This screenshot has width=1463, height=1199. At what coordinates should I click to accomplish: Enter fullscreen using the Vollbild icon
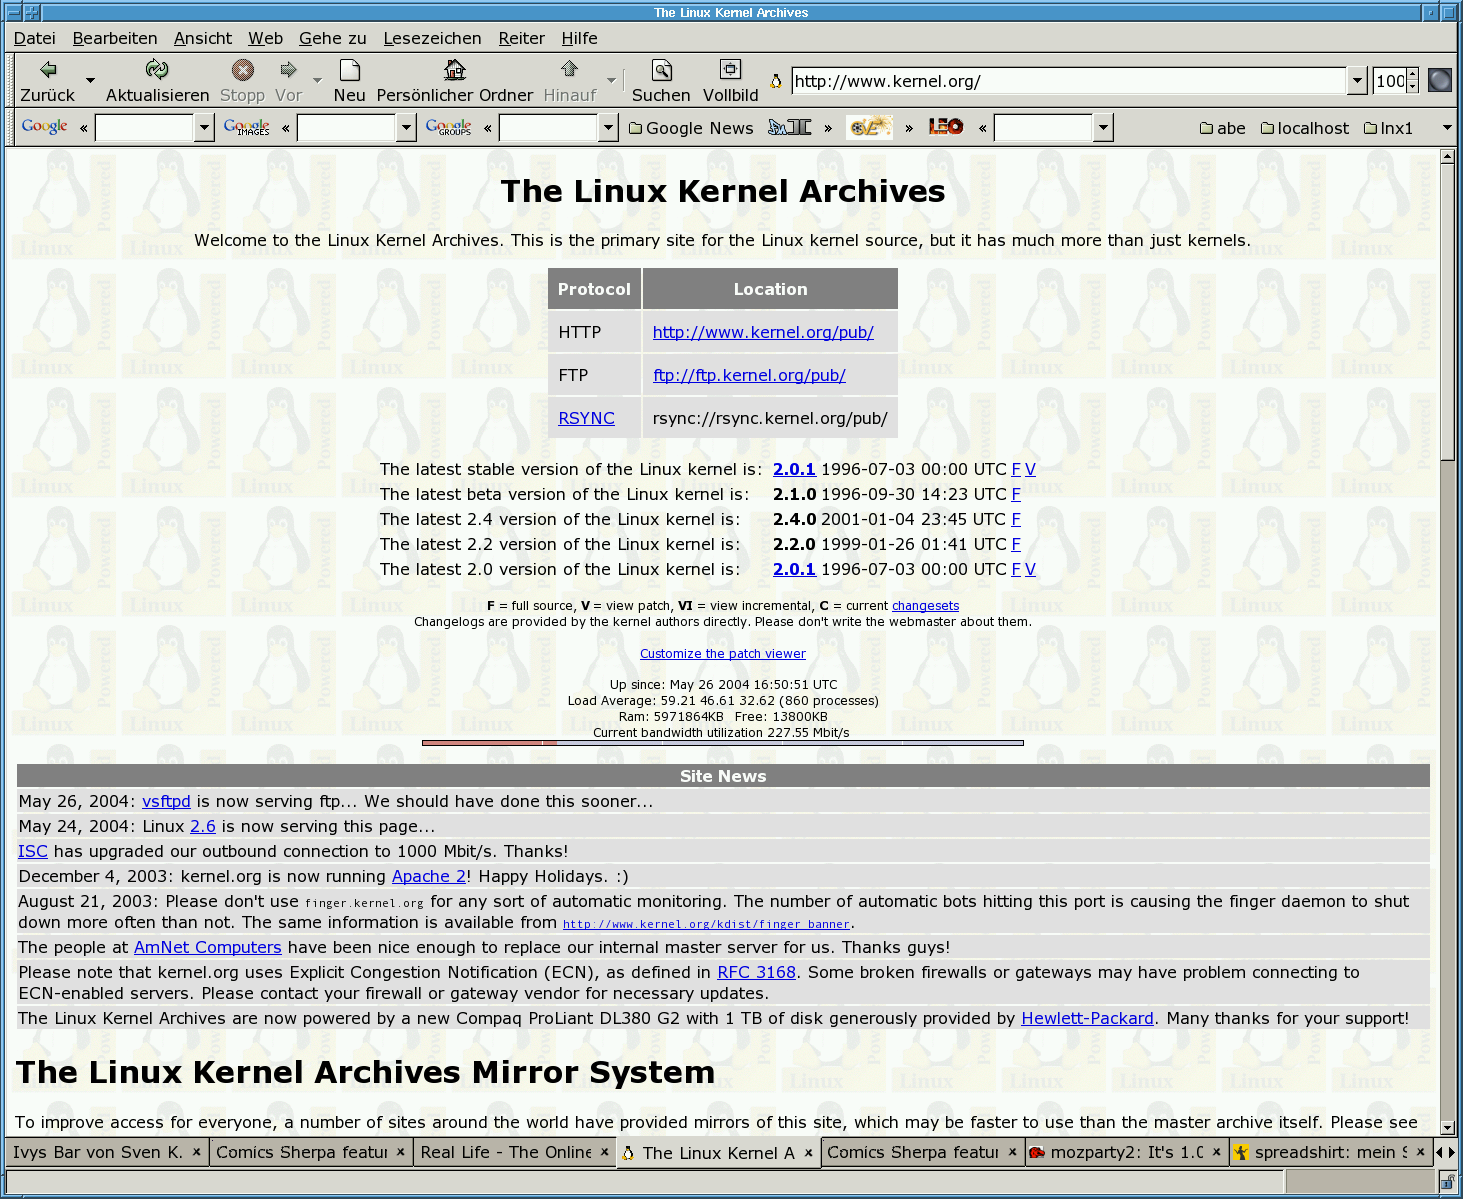pos(730,70)
